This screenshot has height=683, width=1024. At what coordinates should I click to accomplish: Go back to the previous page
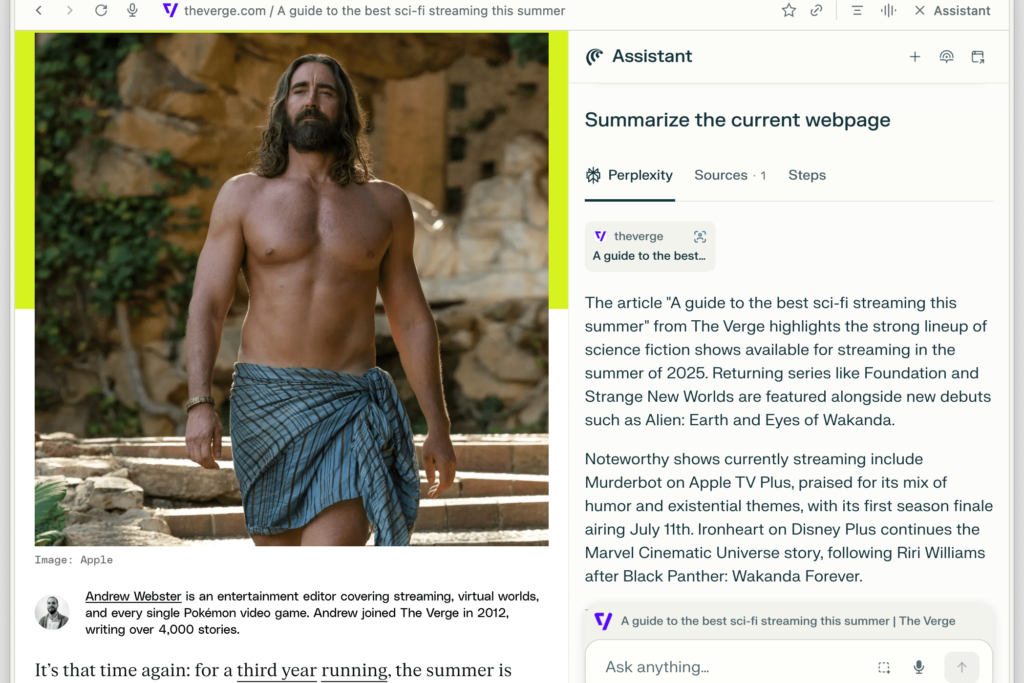click(x=38, y=11)
